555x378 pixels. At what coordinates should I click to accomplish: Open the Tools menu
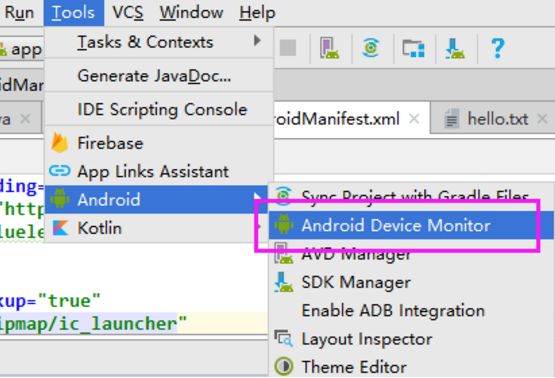[74, 13]
